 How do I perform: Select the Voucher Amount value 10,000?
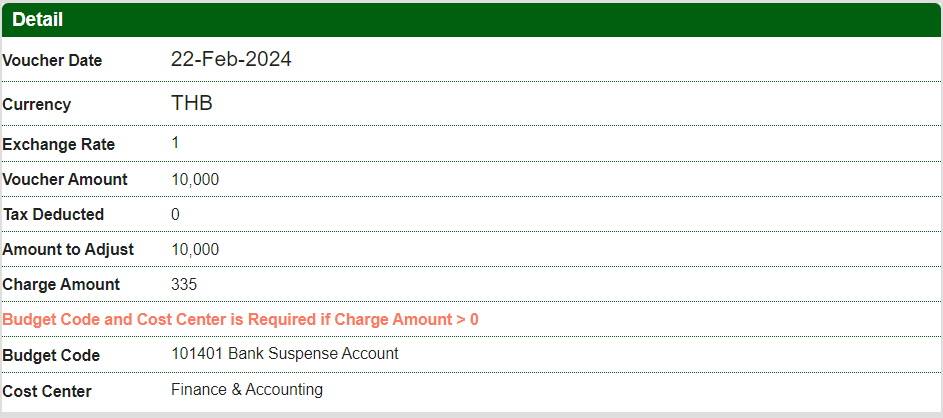click(x=195, y=180)
